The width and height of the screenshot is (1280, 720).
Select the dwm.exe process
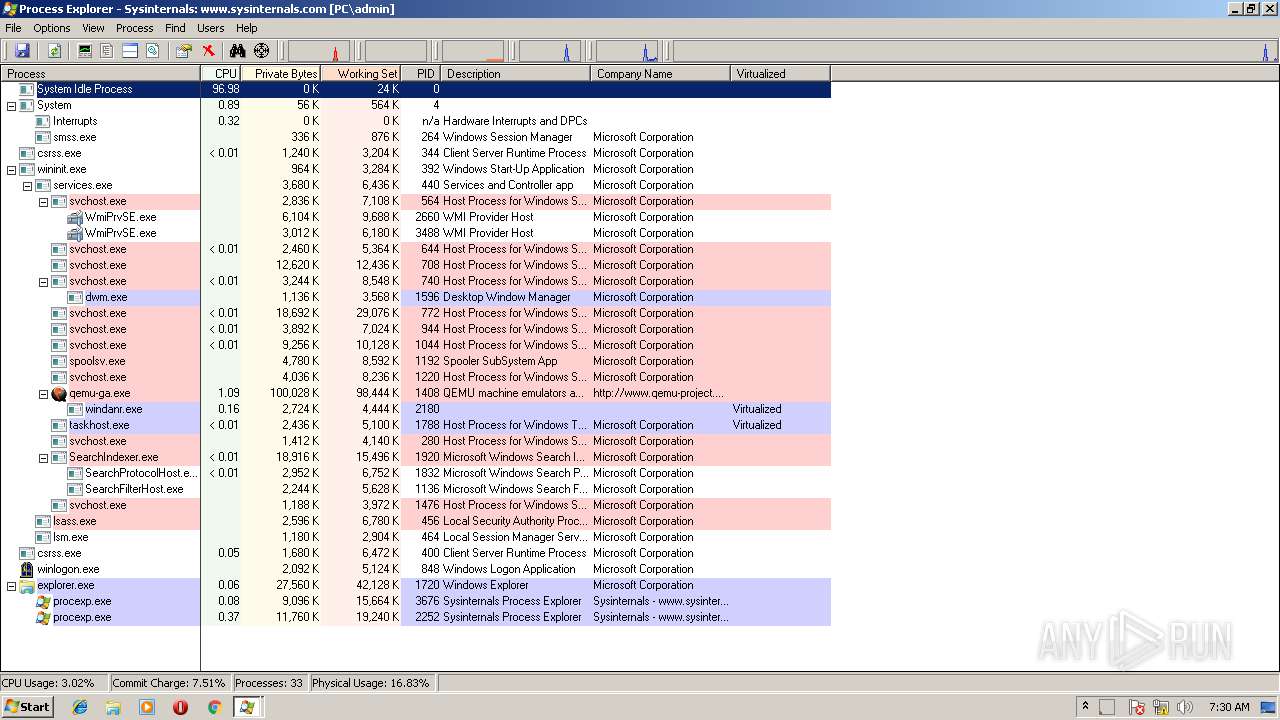pos(415,297)
